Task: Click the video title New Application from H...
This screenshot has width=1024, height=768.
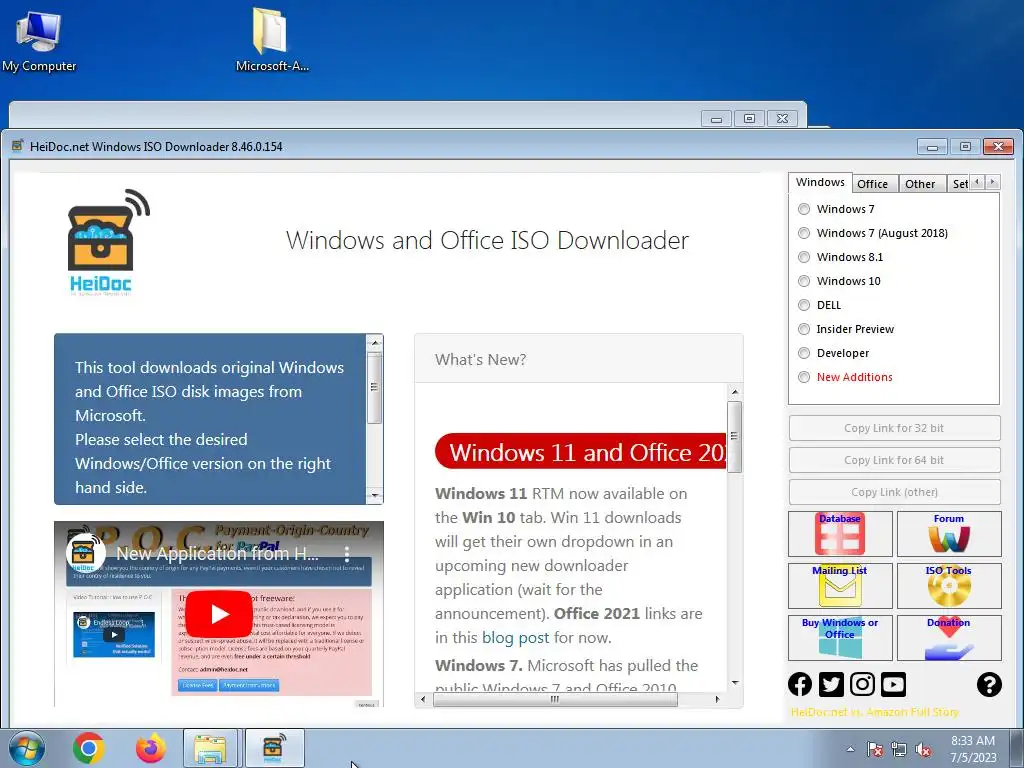Action: click(217, 554)
